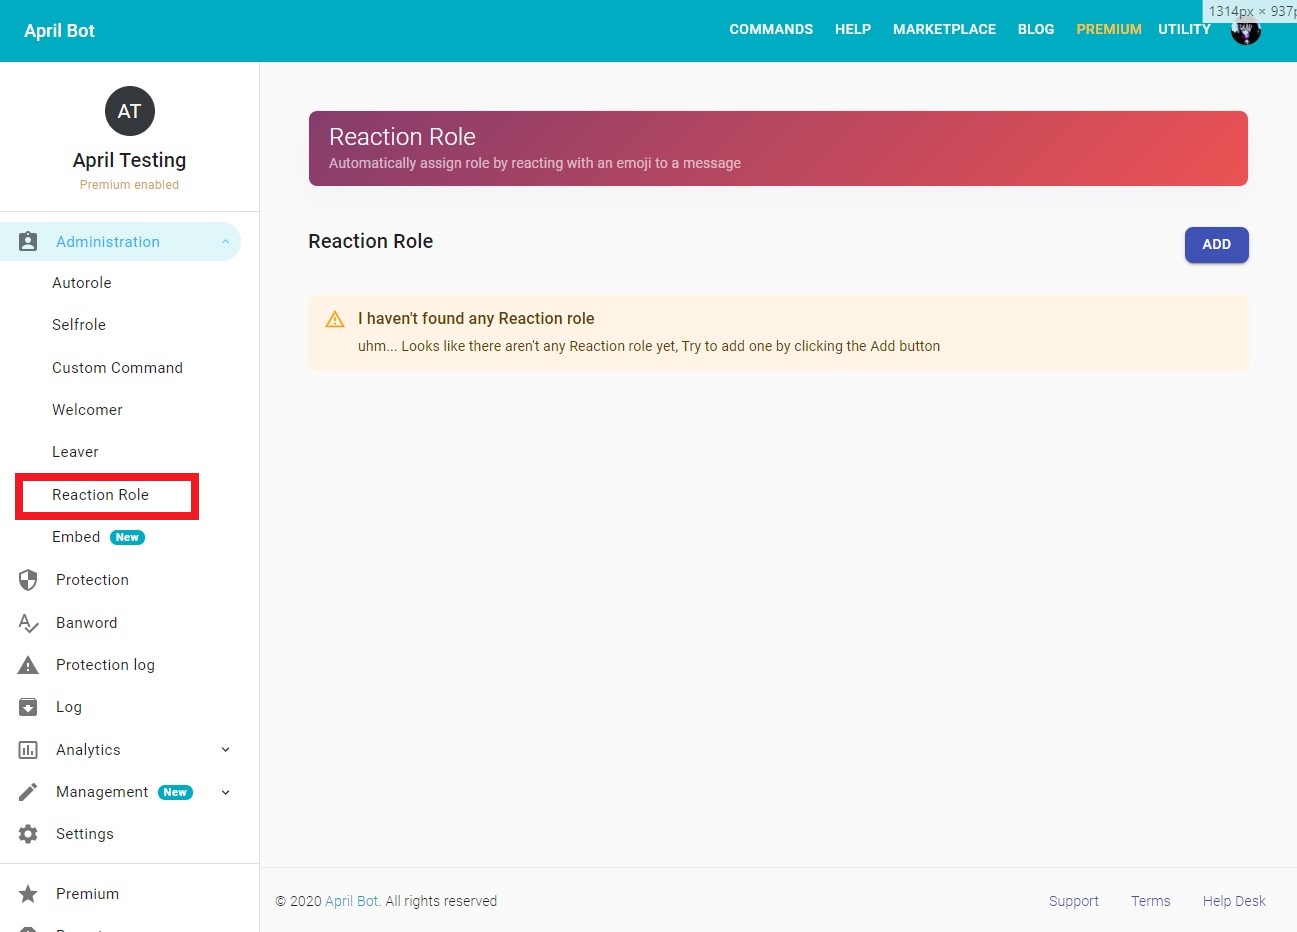Open the Support footer link
The height and width of the screenshot is (932, 1297).
point(1074,901)
